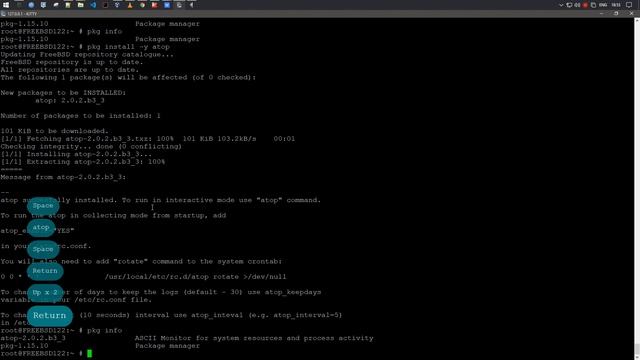Click the terminal scrollbar up arrow

point(637,20)
